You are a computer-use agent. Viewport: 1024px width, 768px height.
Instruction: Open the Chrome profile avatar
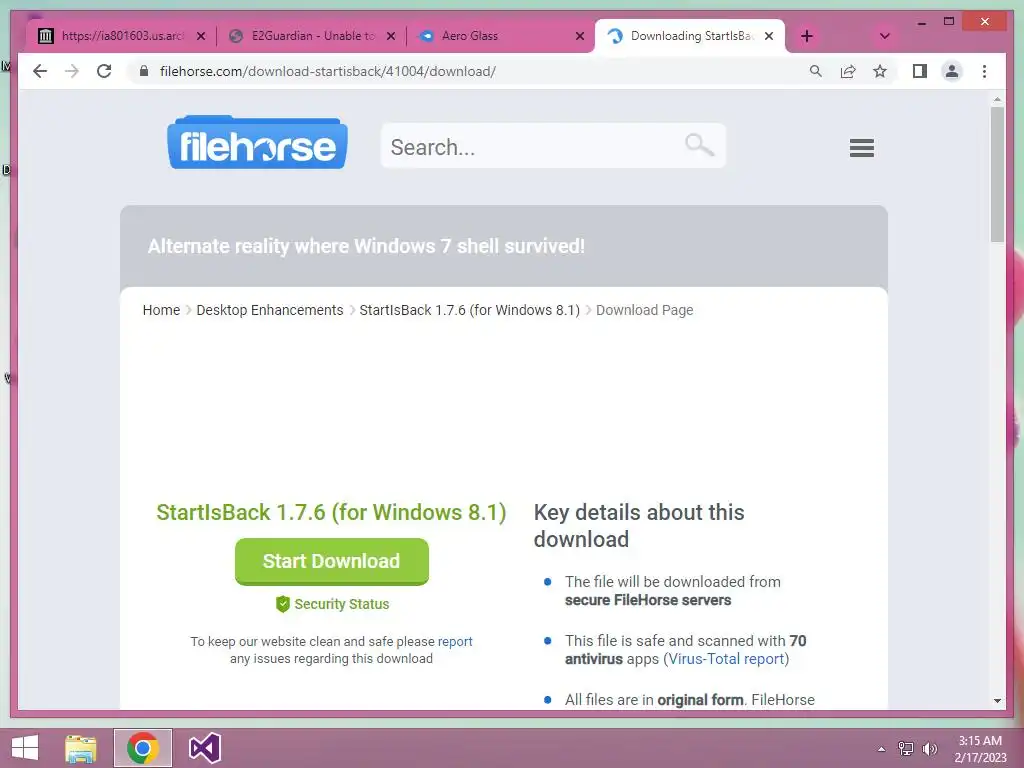click(x=952, y=71)
